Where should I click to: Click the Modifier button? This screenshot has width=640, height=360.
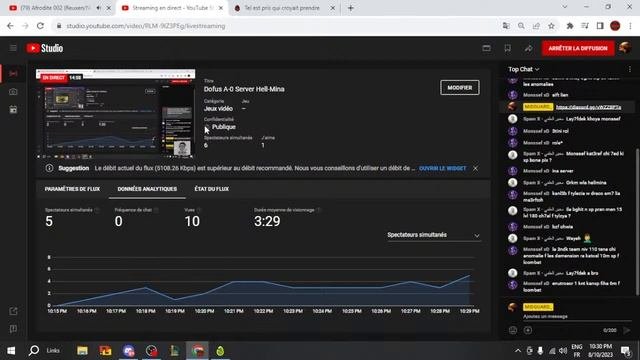point(460,88)
